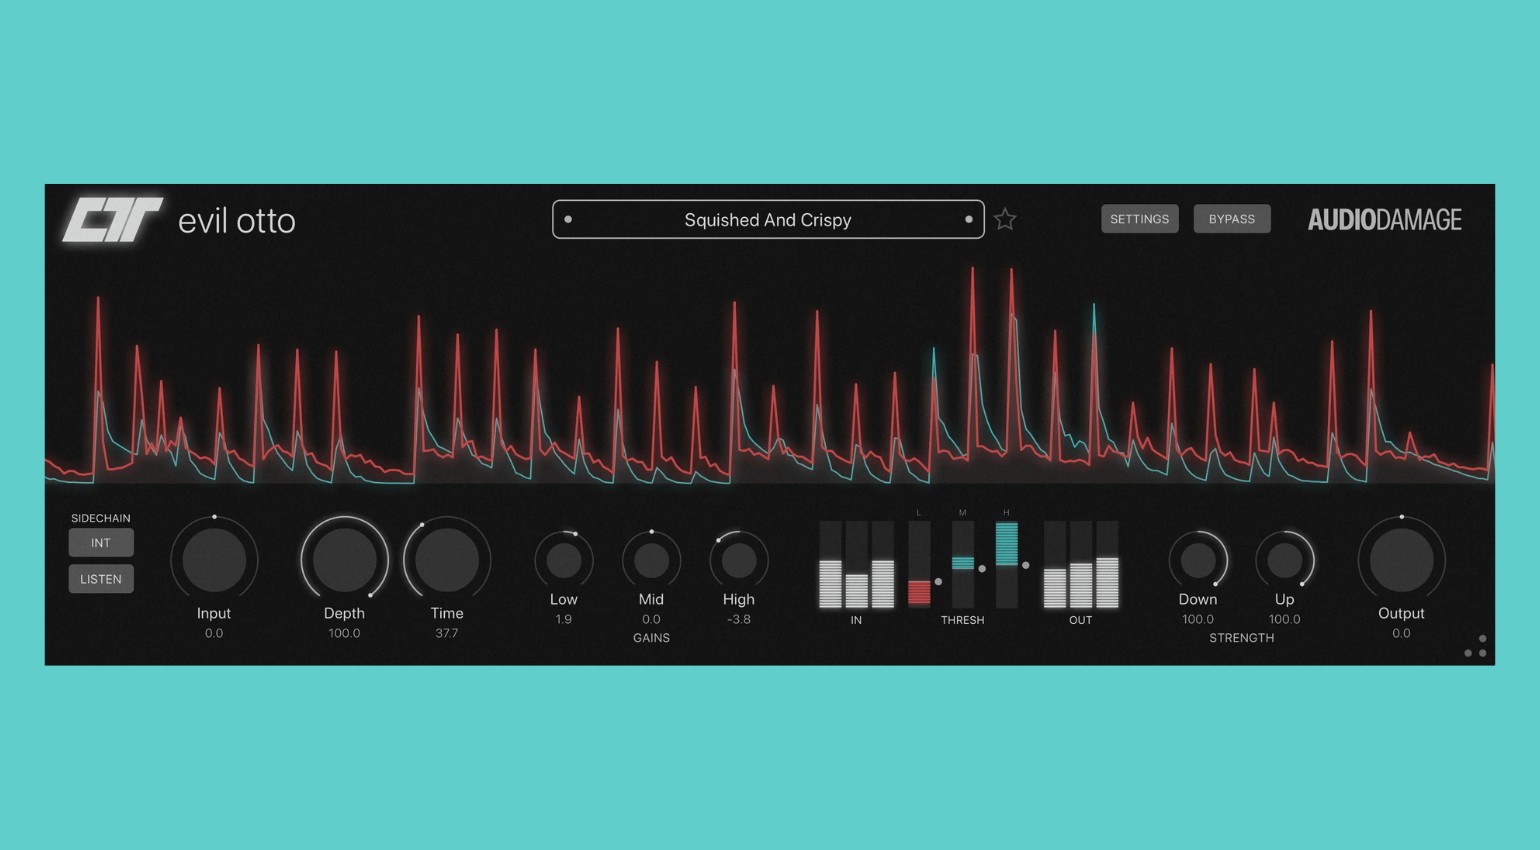
Task: Open the Squished And Crispy preset browser
Action: click(768, 219)
